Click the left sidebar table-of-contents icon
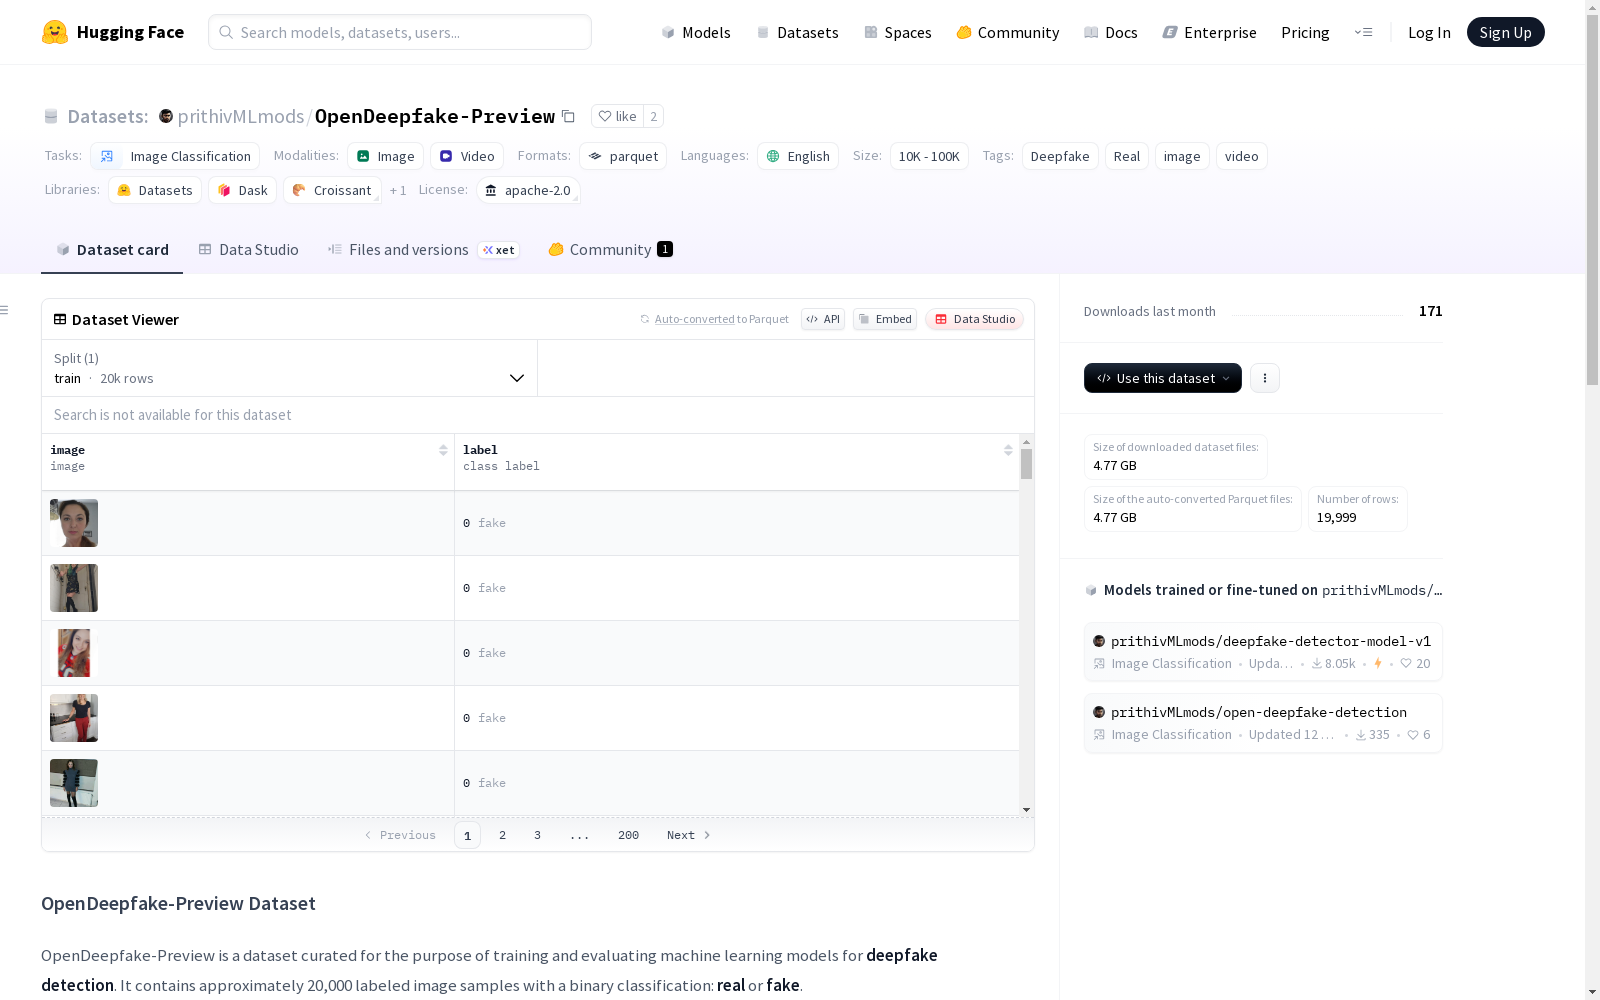1600x1000 pixels. coord(4,310)
